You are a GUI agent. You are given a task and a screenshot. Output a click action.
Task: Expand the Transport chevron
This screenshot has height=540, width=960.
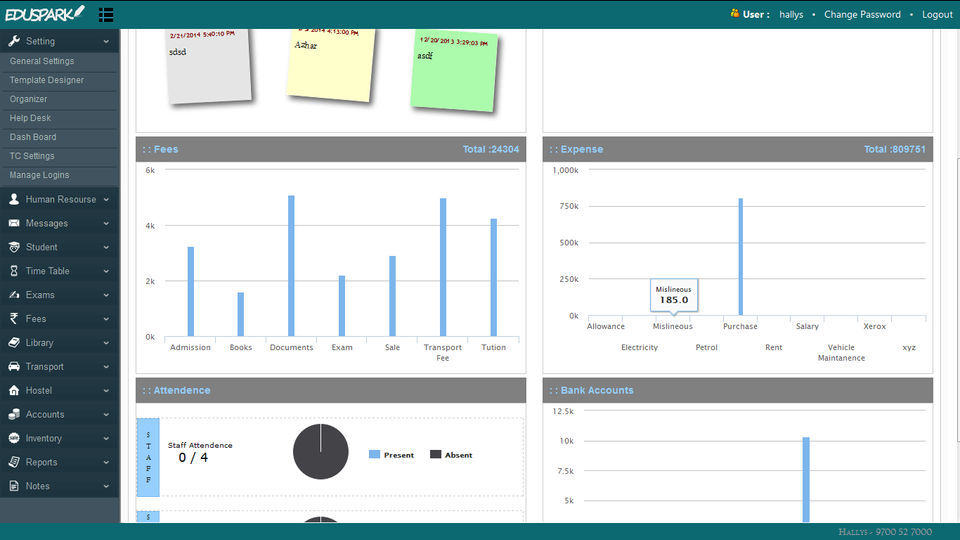[106, 367]
